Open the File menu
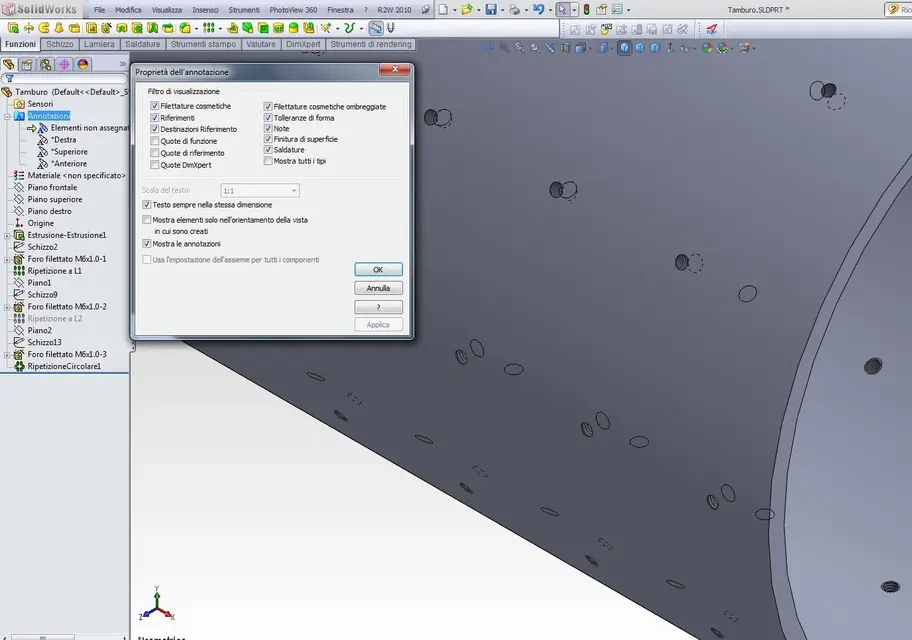This screenshot has width=912, height=640. (x=99, y=10)
